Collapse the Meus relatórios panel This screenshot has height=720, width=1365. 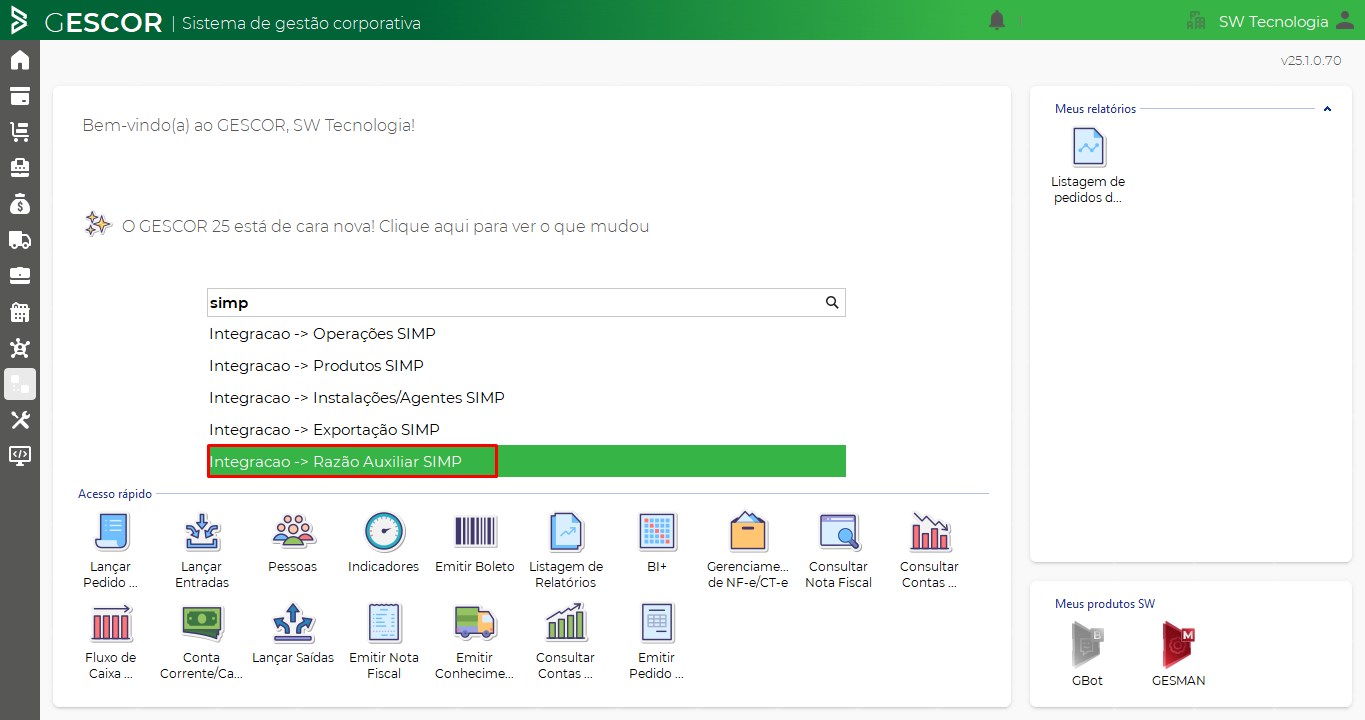[x=1327, y=109]
